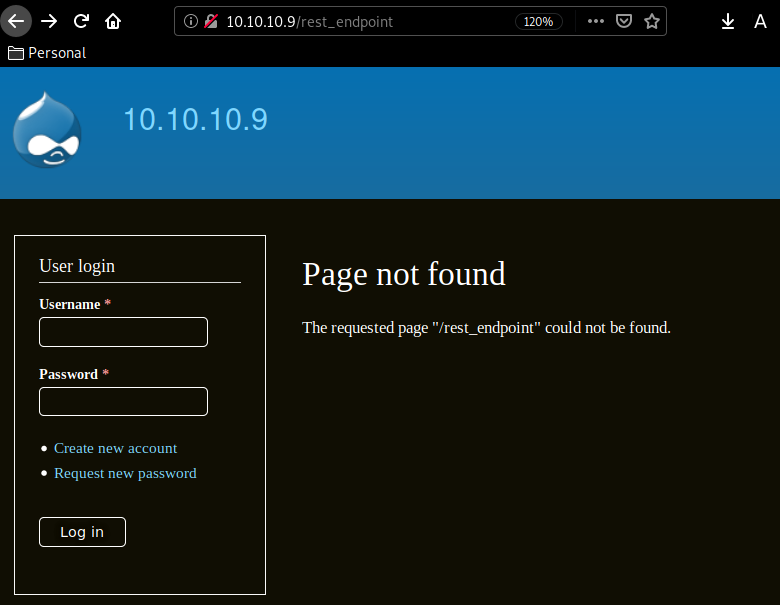Click into the Password field

[123, 402]
